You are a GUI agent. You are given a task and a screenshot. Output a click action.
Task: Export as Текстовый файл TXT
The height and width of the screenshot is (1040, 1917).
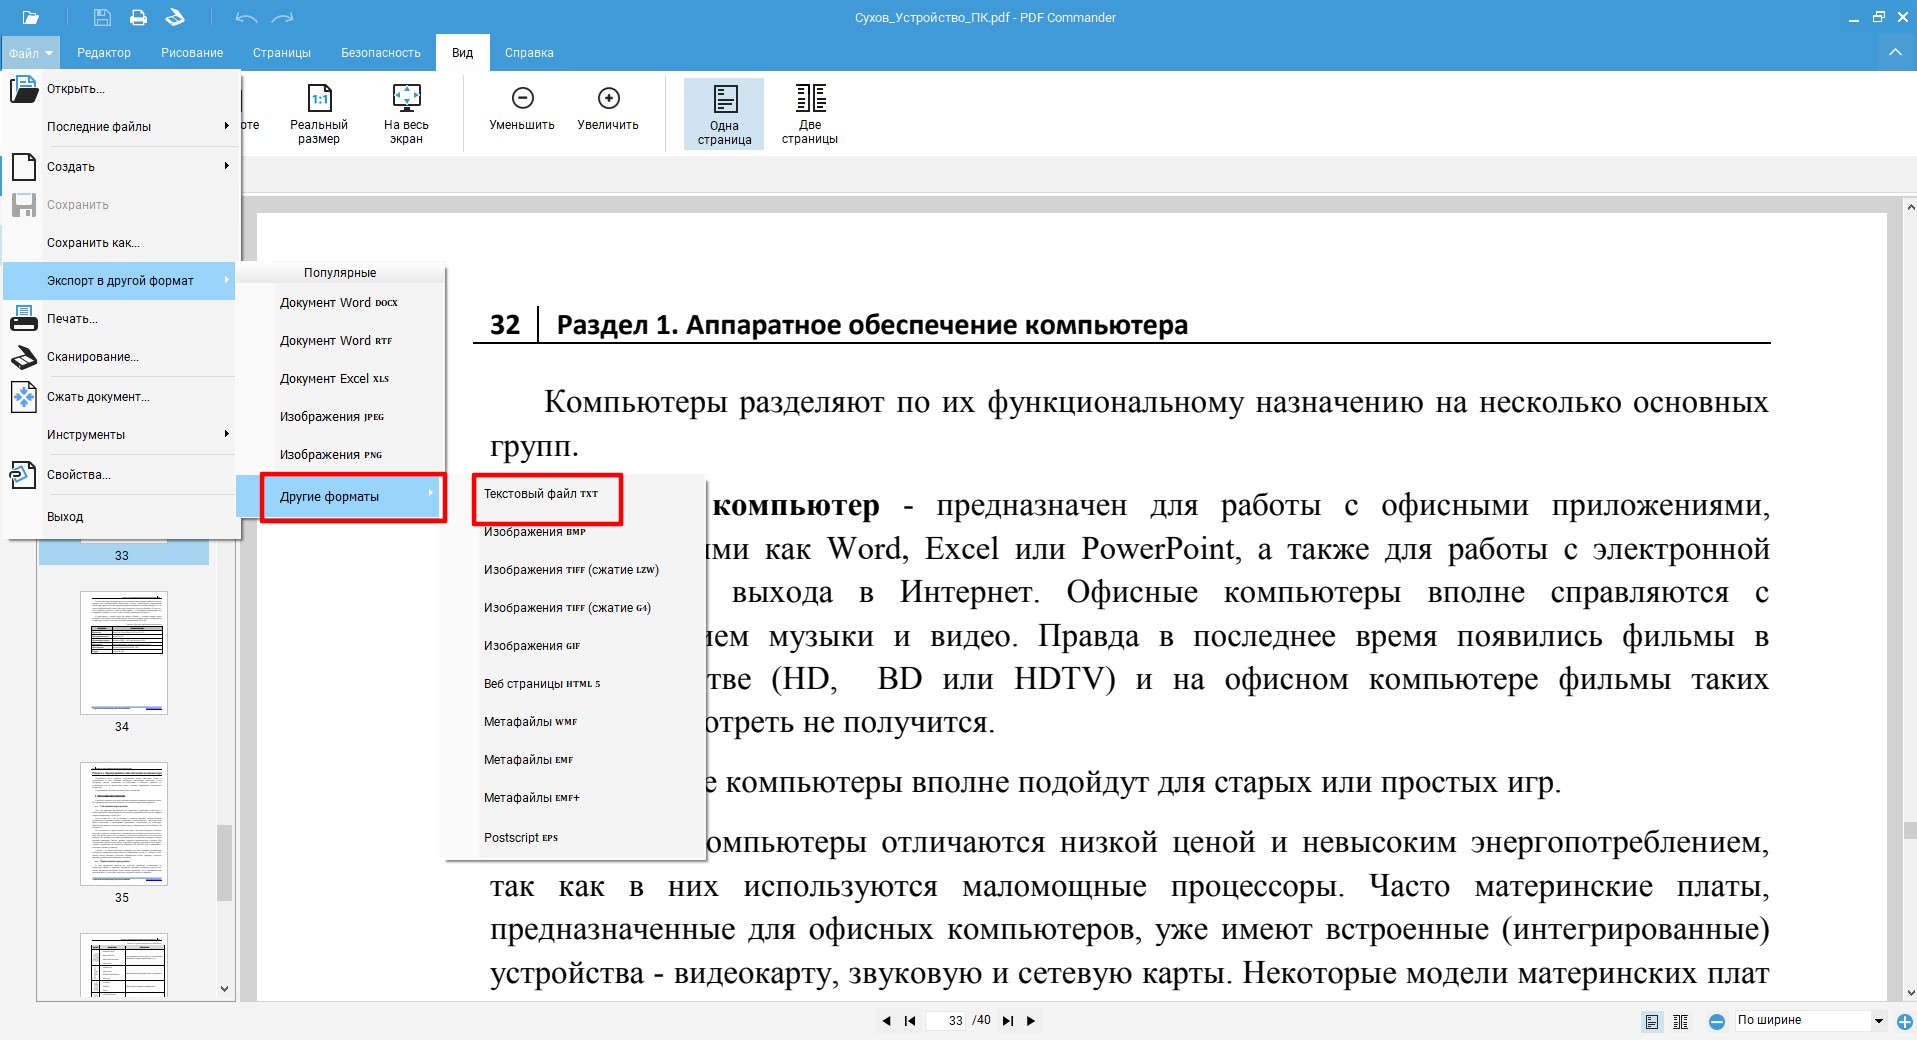pyautogui.click(x=576, y=494)
